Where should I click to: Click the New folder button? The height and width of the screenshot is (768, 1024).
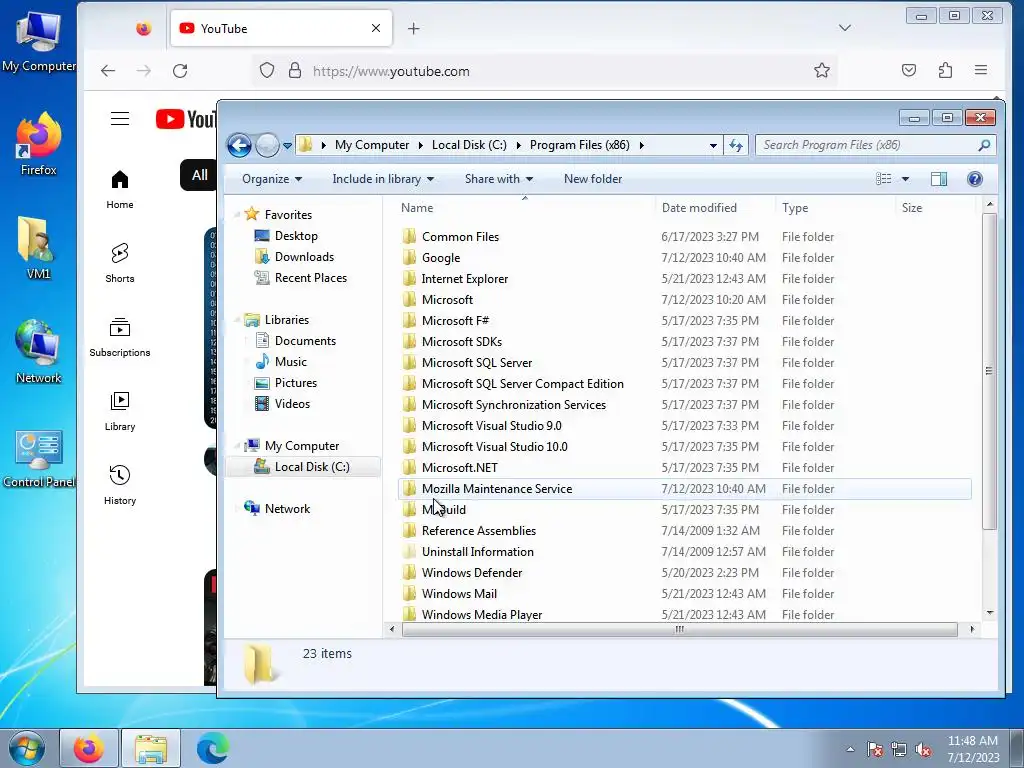click(x=593, y=179)
